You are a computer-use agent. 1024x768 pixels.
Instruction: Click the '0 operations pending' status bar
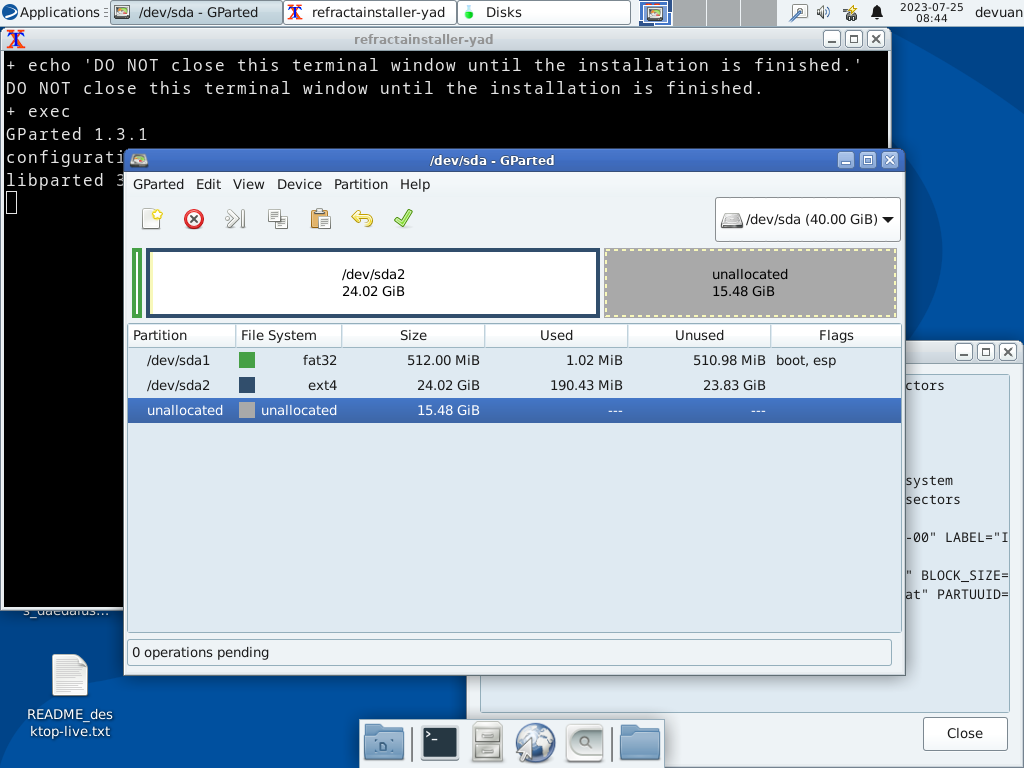[509, 652]
